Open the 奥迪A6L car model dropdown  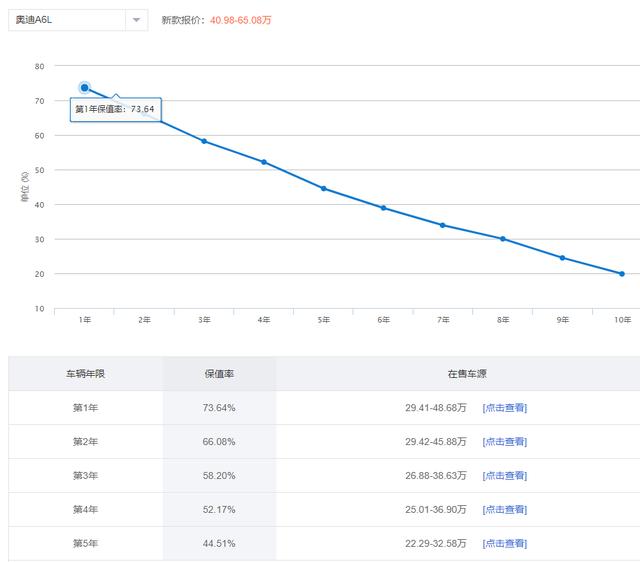tap(78, 20)
